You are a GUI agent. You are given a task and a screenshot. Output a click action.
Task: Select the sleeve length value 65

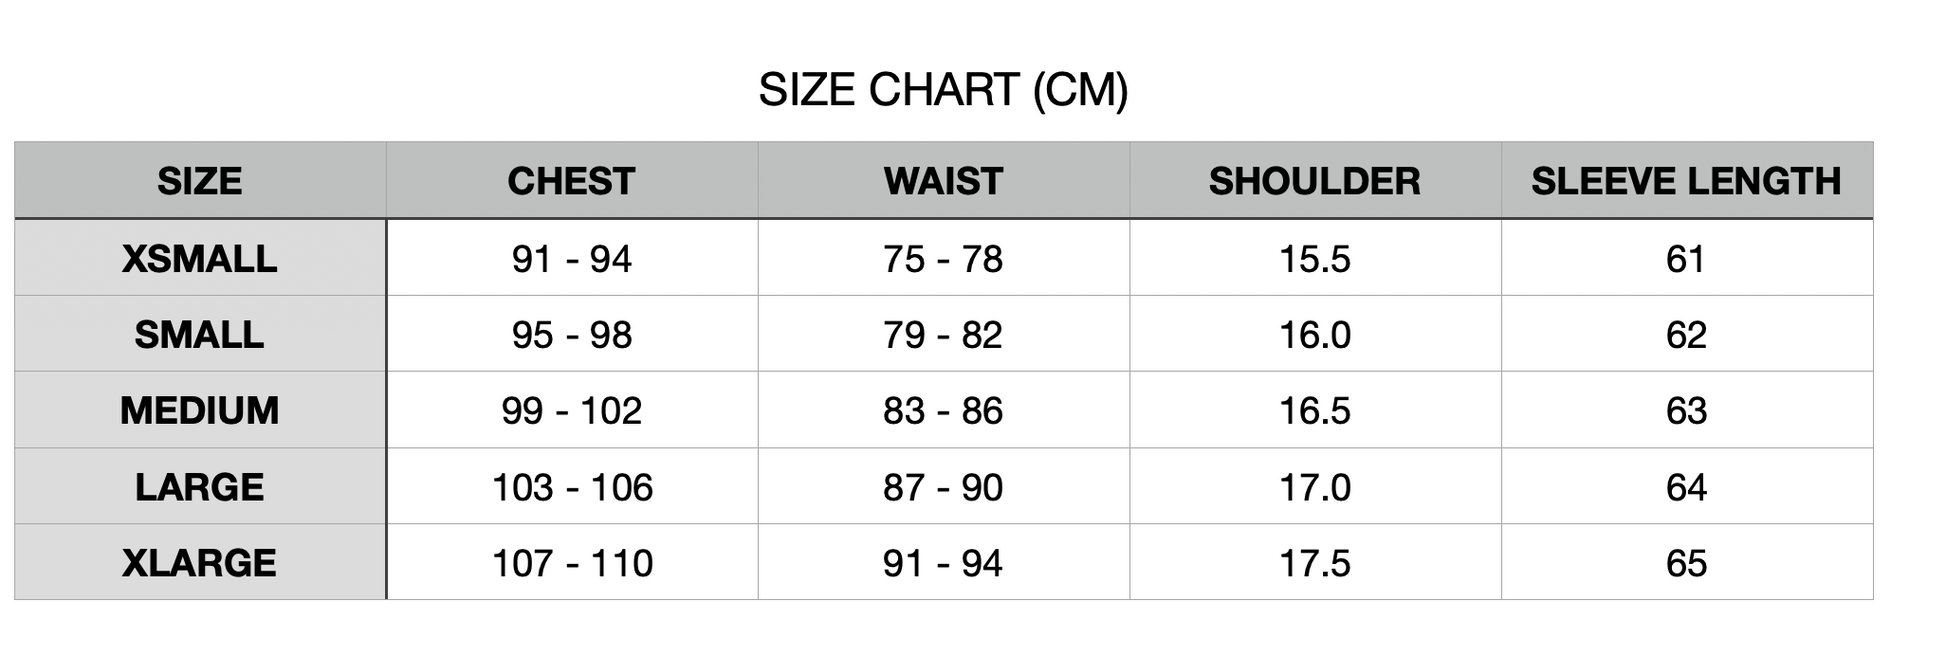pyautogui.click(x=1686, y=563)
